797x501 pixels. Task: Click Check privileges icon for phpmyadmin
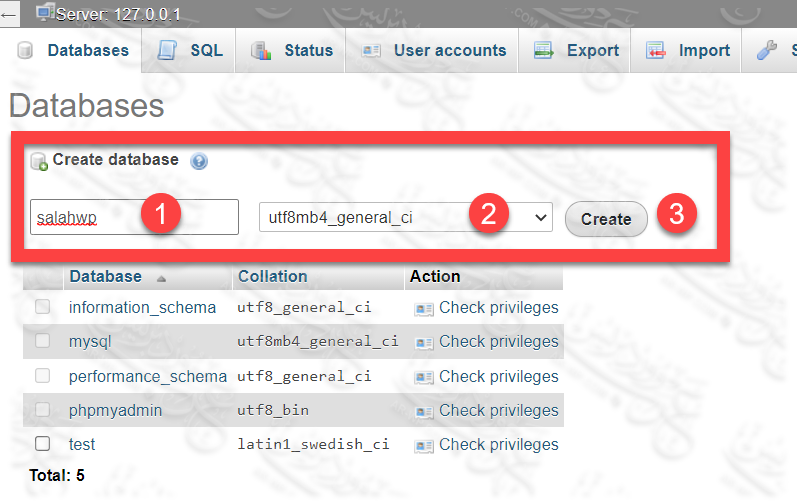pyautogui.click(x=424, y=411)
